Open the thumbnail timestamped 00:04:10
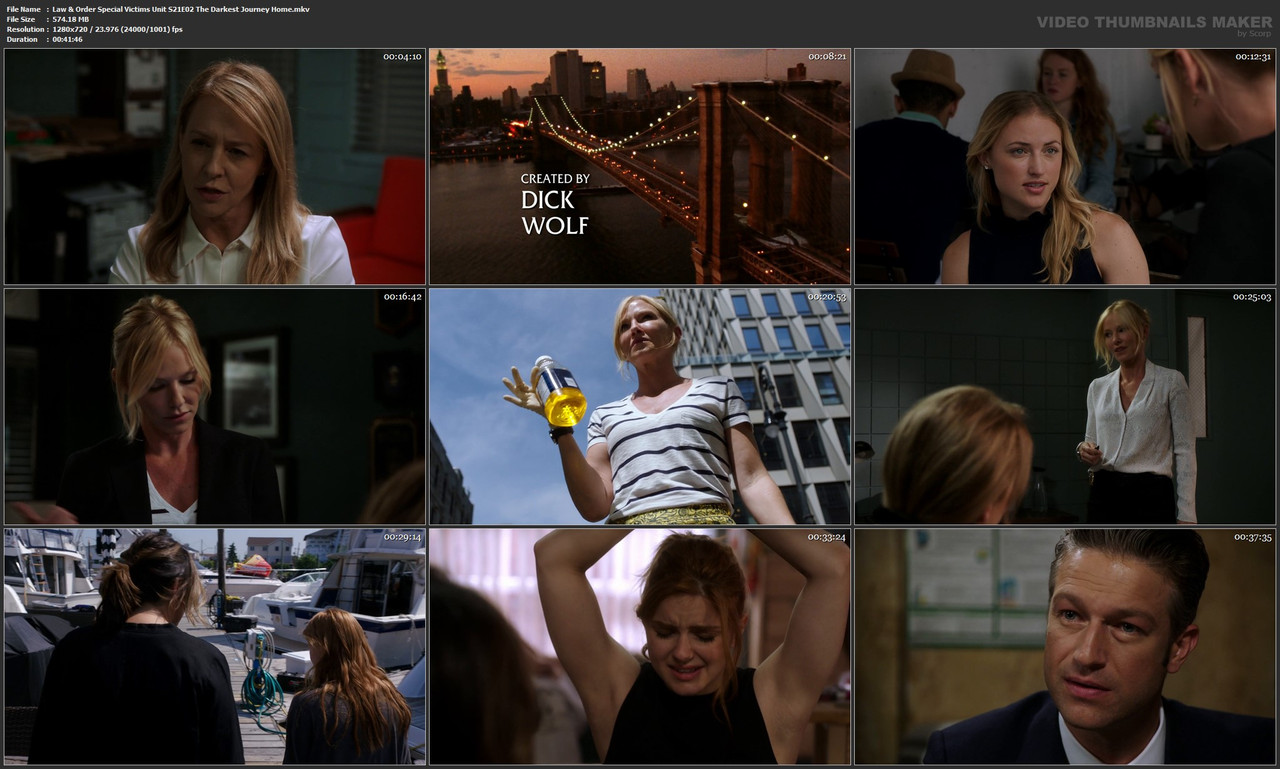Image resolution: width=1280 pixels, height=769 pixels. point(215,165)
